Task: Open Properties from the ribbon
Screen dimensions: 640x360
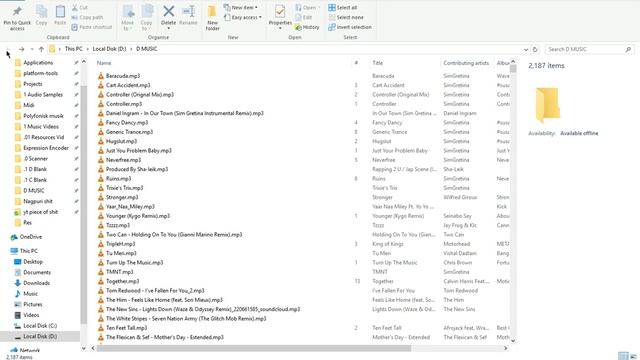Action: pyautogui.click(x=280, y=17)
